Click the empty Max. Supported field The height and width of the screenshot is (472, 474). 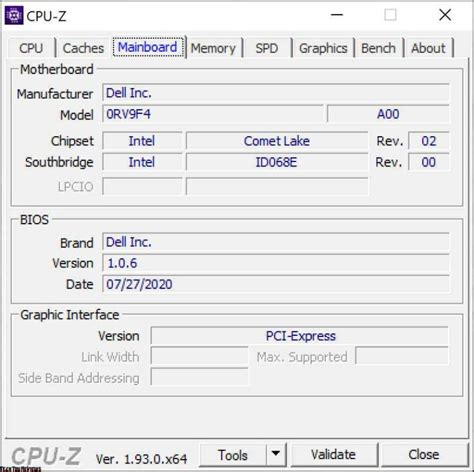pos(402,357)
